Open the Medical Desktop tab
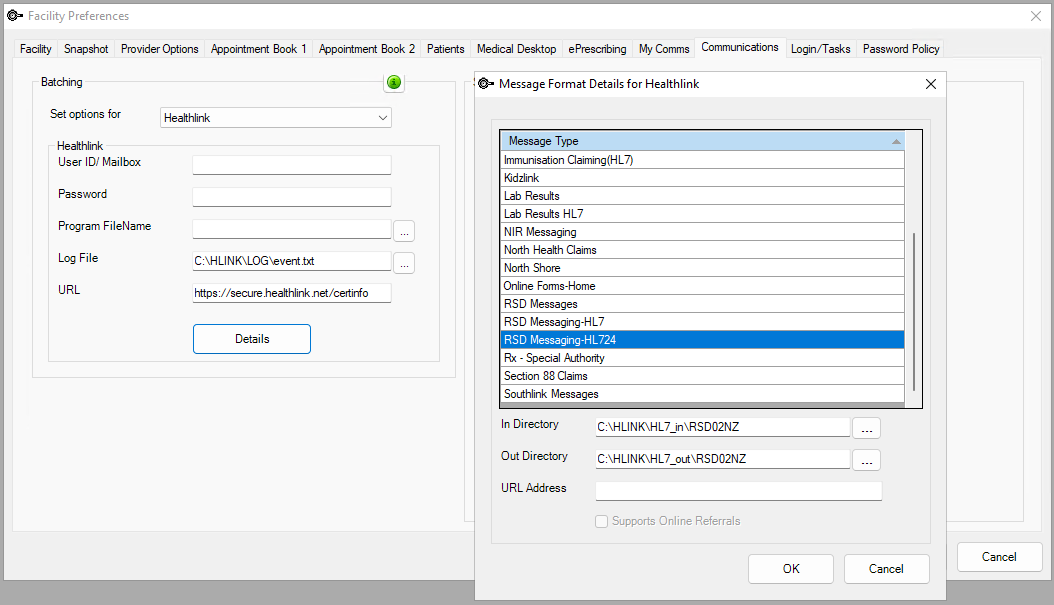Screen dimensions: 1054x605 [x=516, y=49]
